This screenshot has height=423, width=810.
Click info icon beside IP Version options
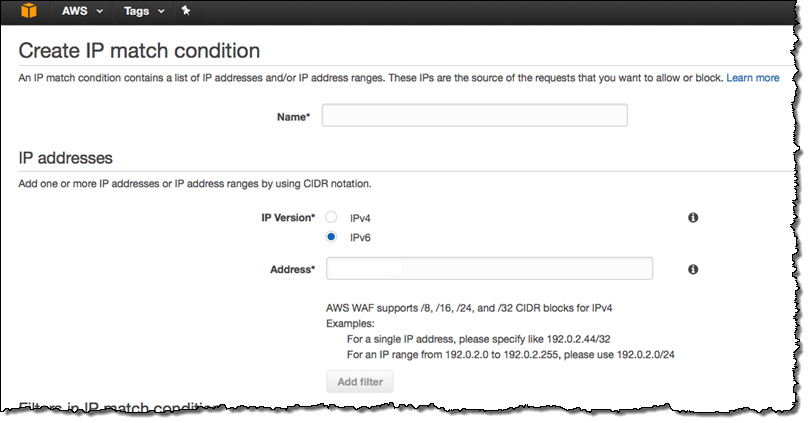click(x=693, y=217)
